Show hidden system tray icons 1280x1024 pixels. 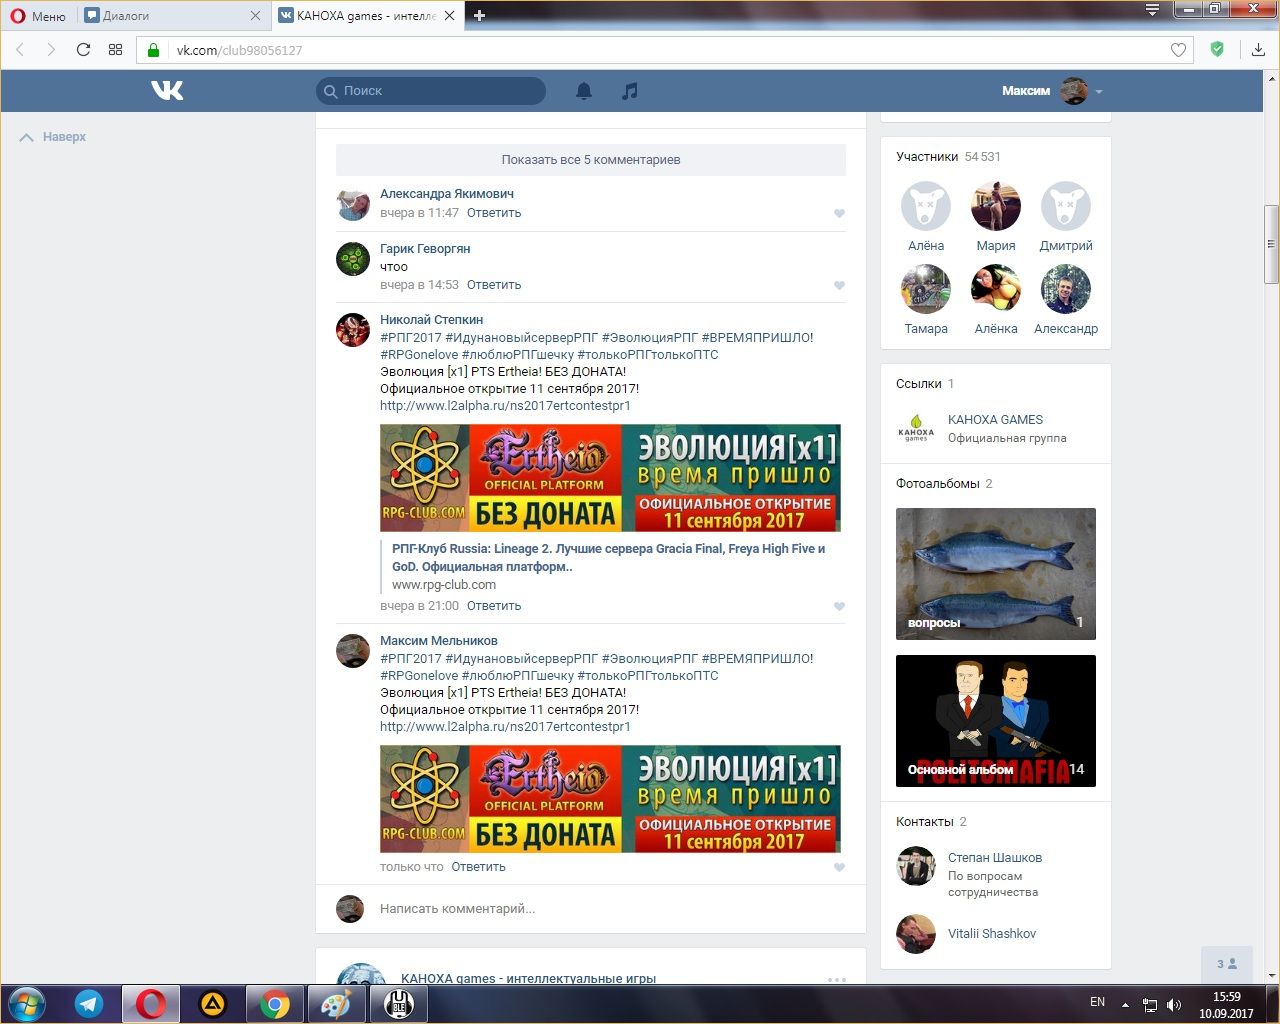pos(1125,1004)
